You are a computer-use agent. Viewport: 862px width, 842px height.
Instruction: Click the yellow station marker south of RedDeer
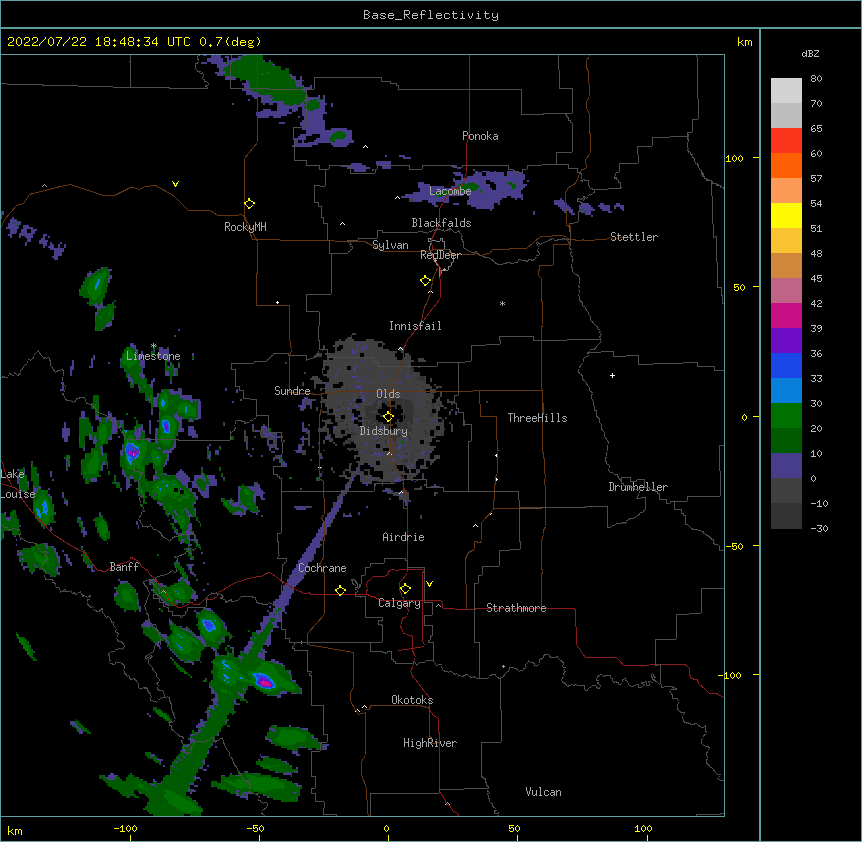pyautogui.click(x=426, y=281)
